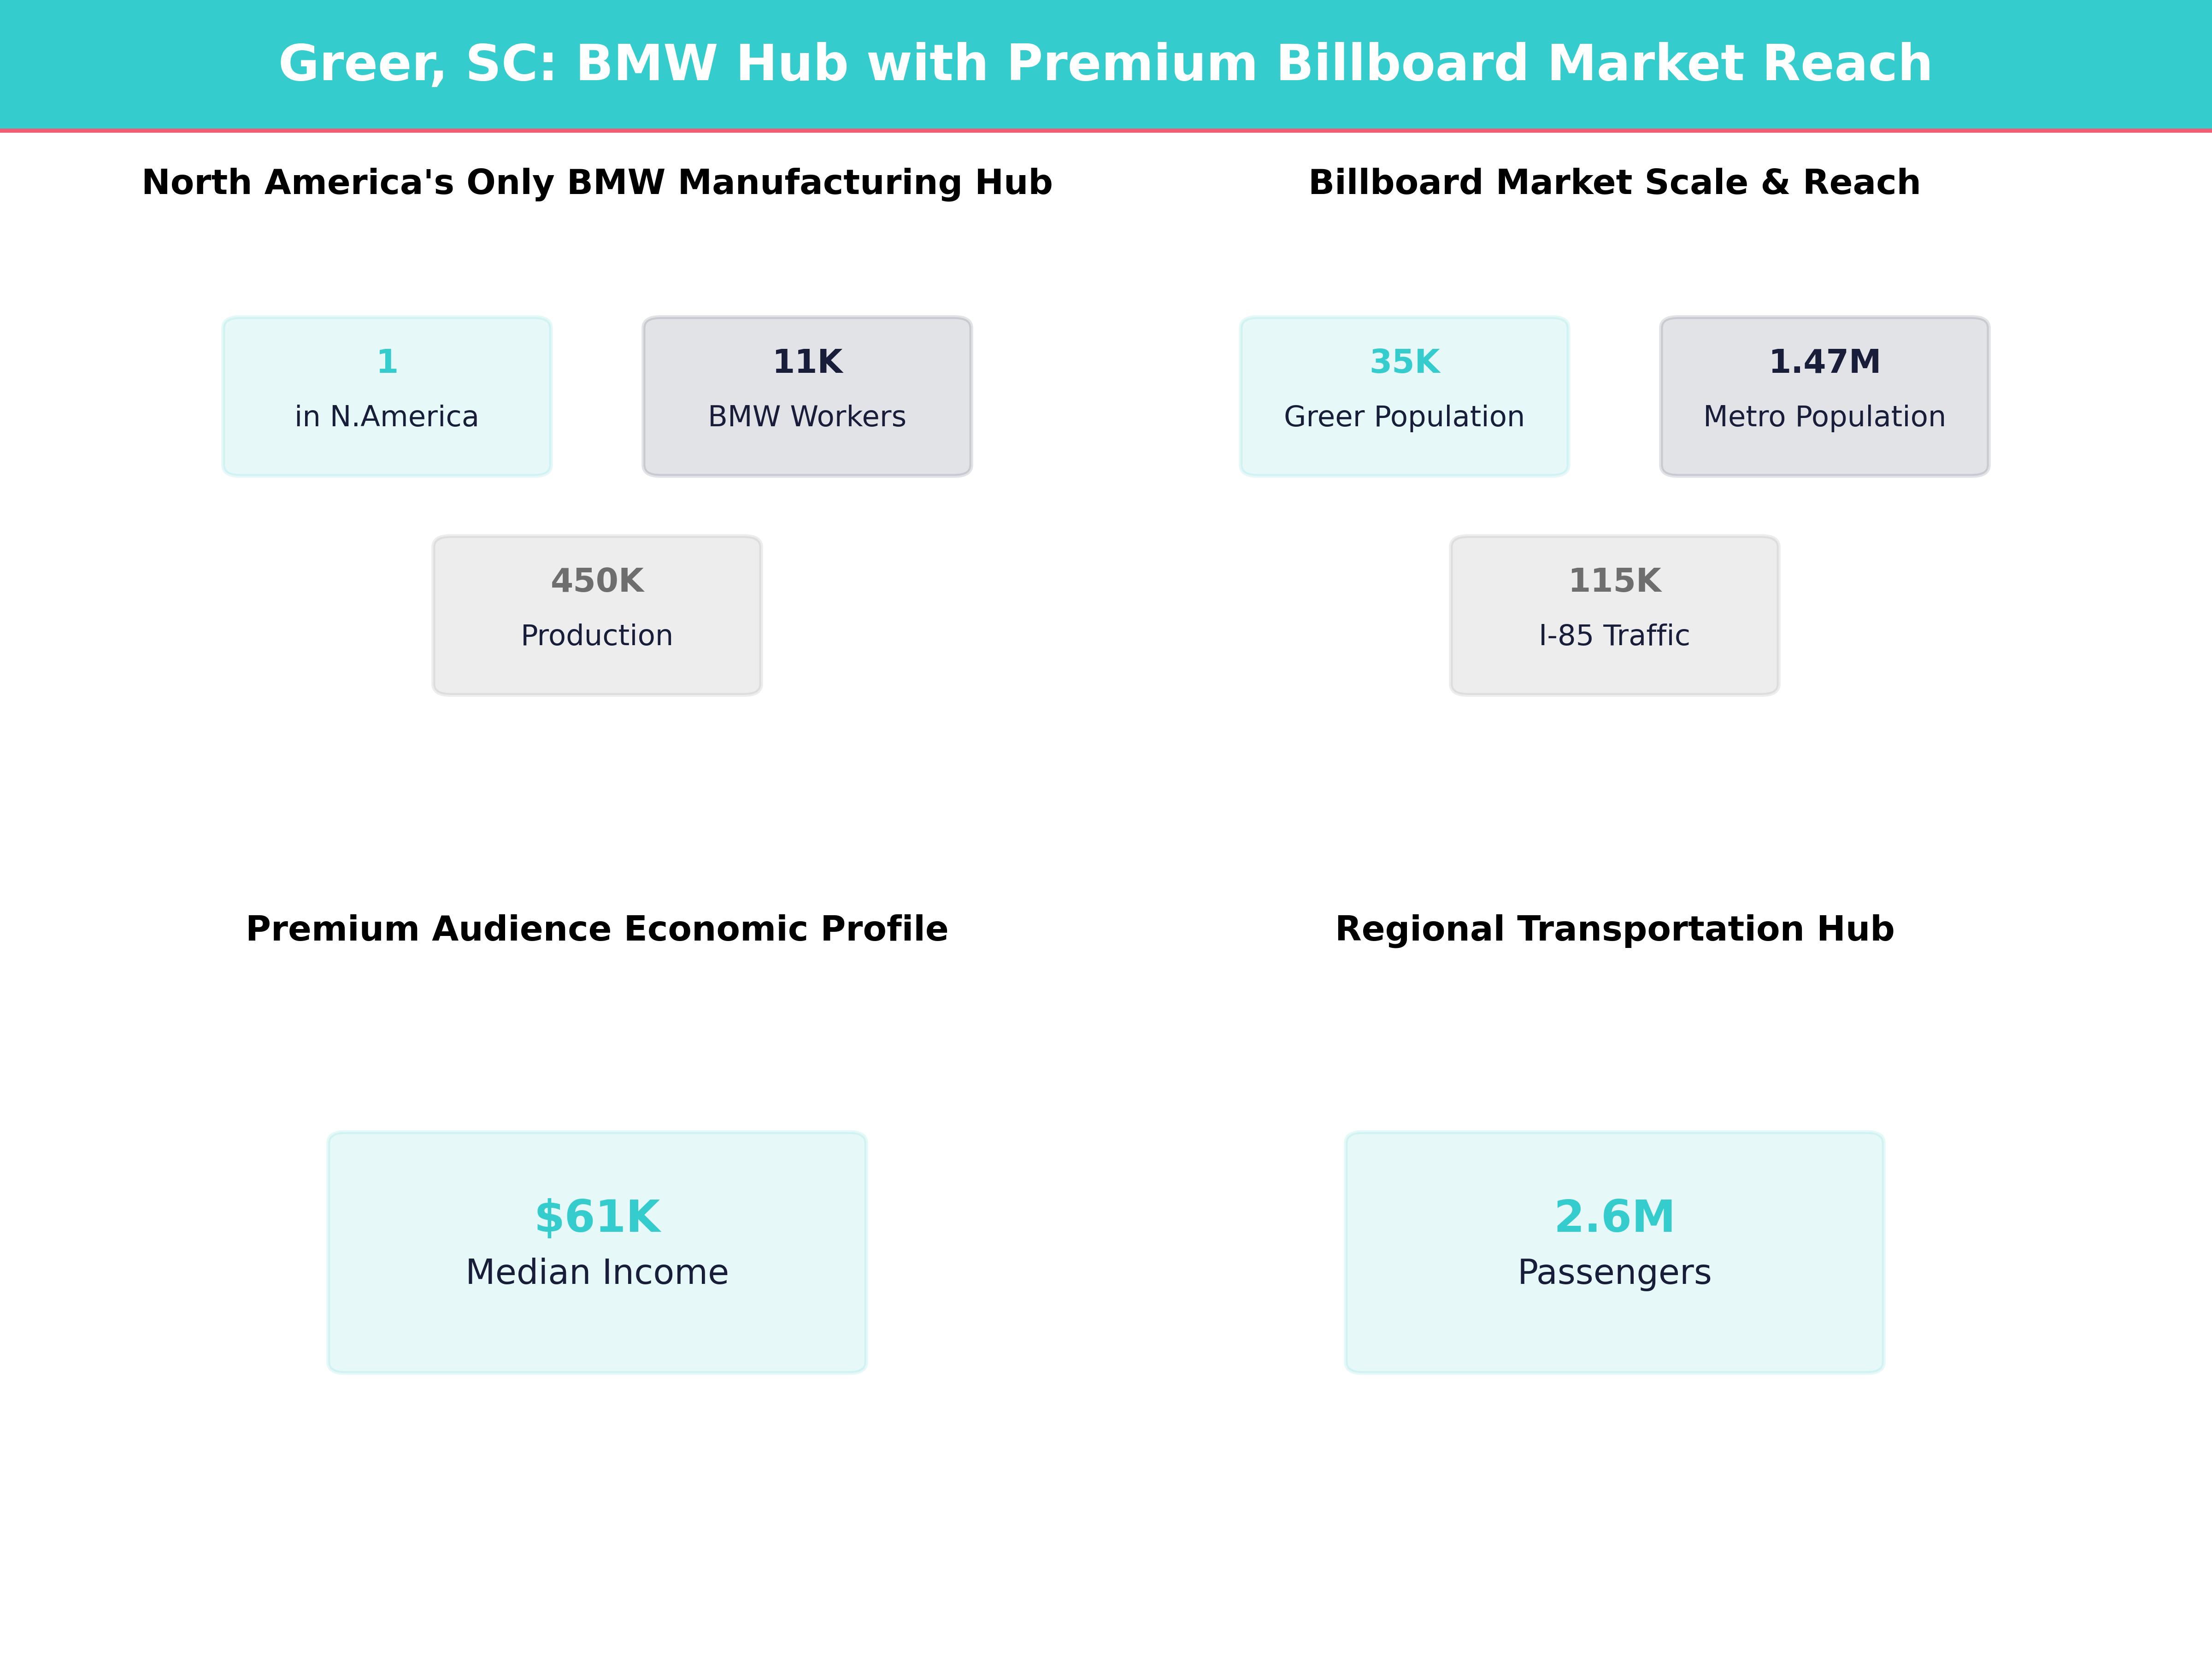Click the main title banner text
2212x1659 pixels.
(x=1105, y=63)
